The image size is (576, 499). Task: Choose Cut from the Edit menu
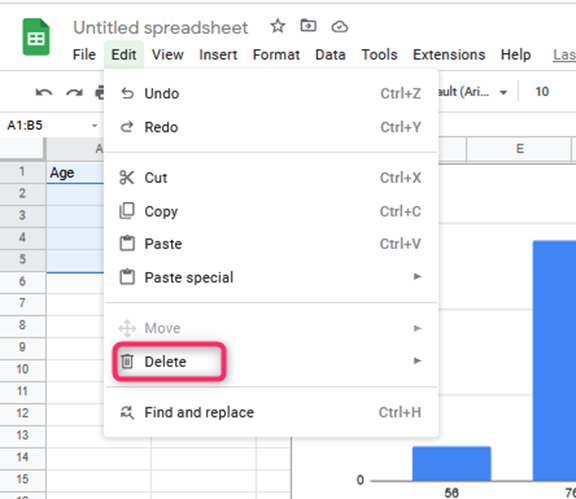pyautogui.click(x=271, y=178)
